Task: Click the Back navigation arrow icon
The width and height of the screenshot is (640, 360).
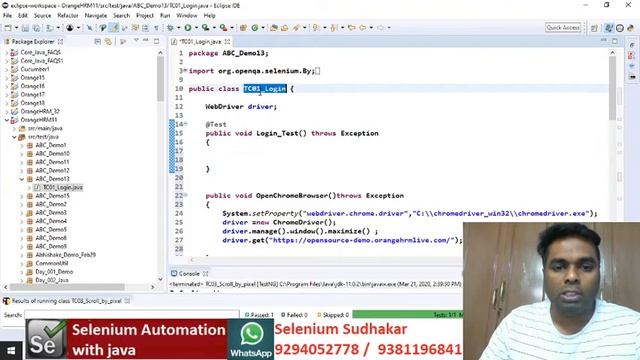Action: 362,28
